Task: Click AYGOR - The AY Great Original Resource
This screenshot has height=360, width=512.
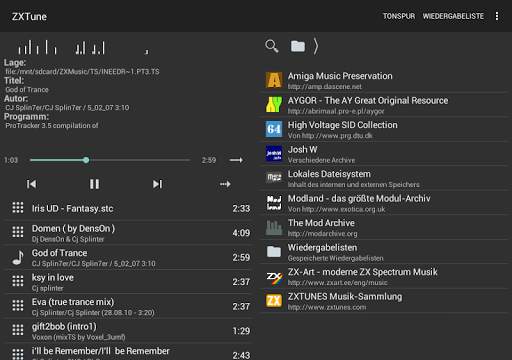Action: [368, 100]
